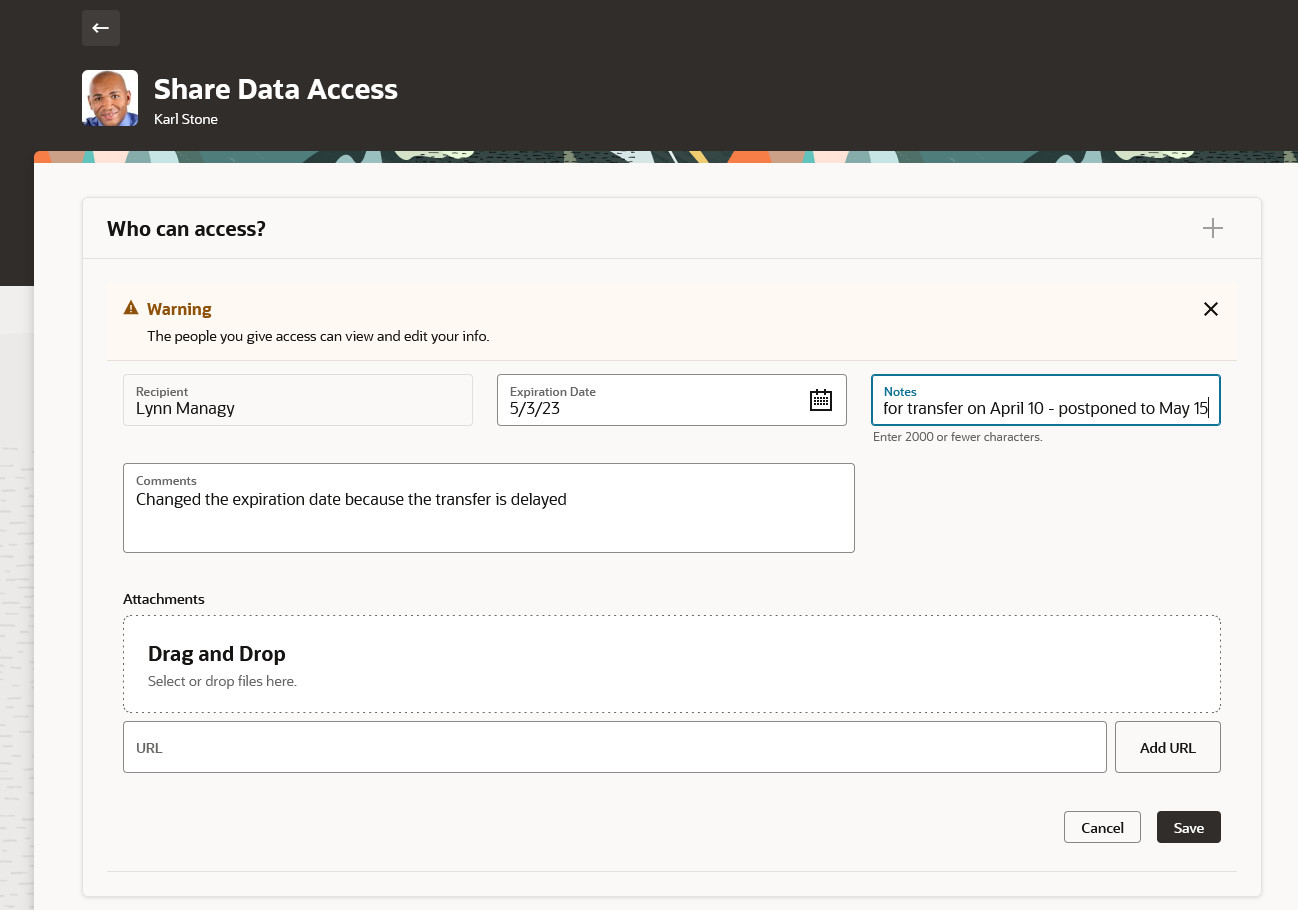
Task: Select the Drag and Drop file area
Action: 671,664
